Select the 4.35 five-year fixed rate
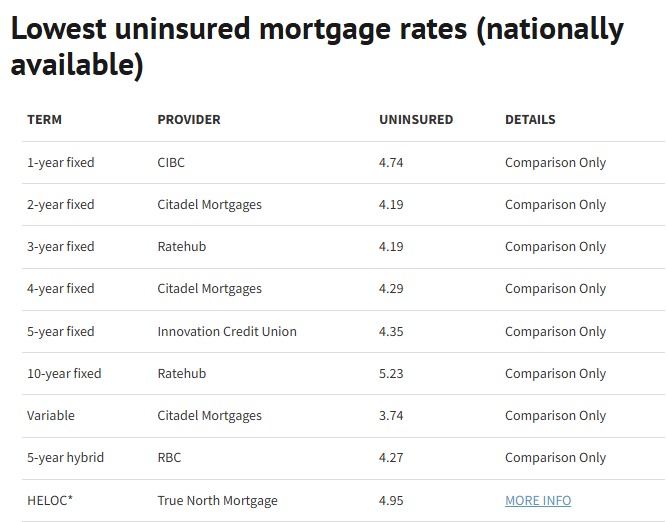The height and width of the screenshot is (522, 667). pos(391,331)
